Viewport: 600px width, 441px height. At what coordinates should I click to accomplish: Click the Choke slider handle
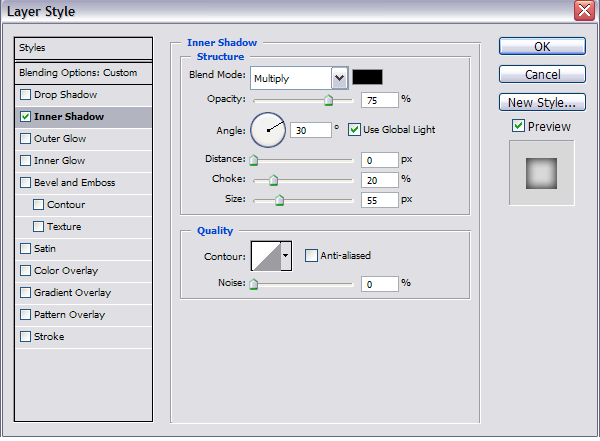click(273, 180)
